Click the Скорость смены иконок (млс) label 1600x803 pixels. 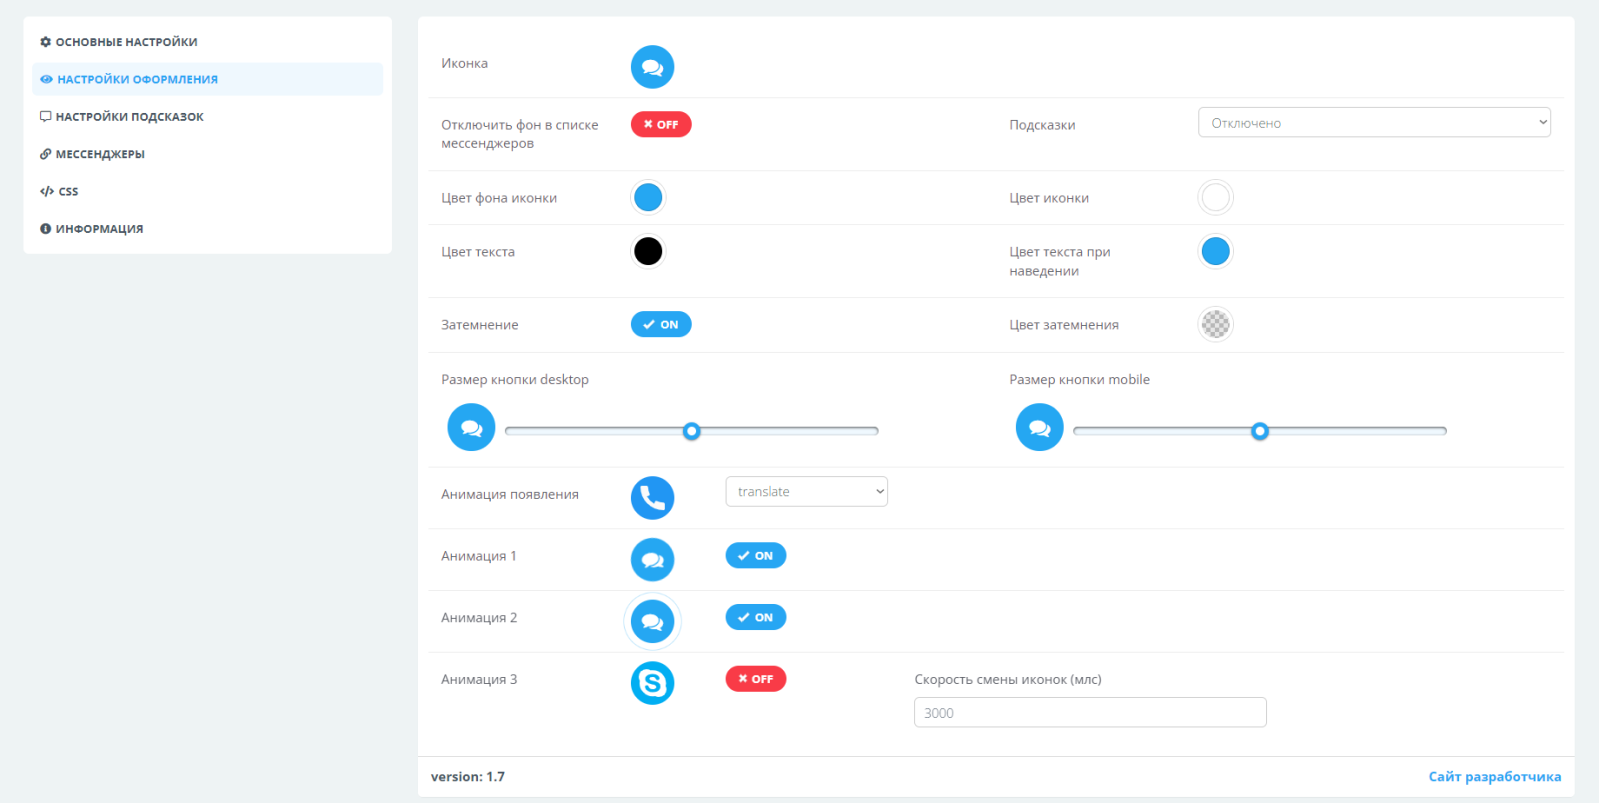[x=1008, y=679]
